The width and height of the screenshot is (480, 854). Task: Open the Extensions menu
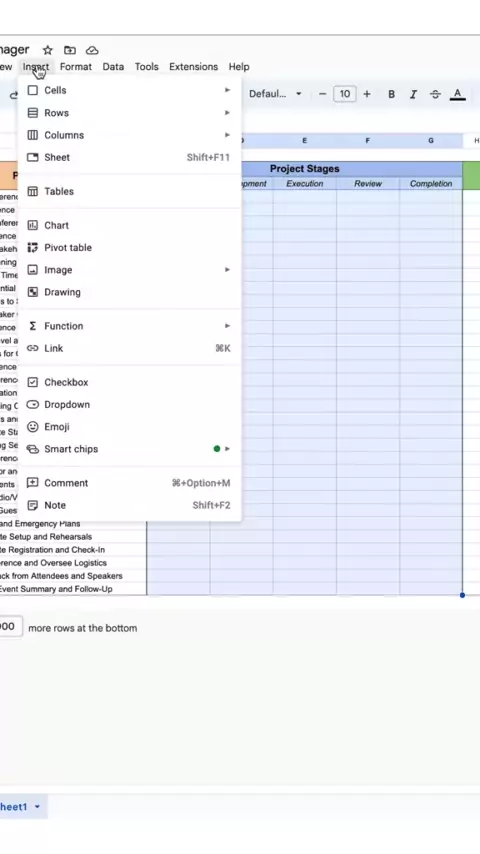click(193, 66)
